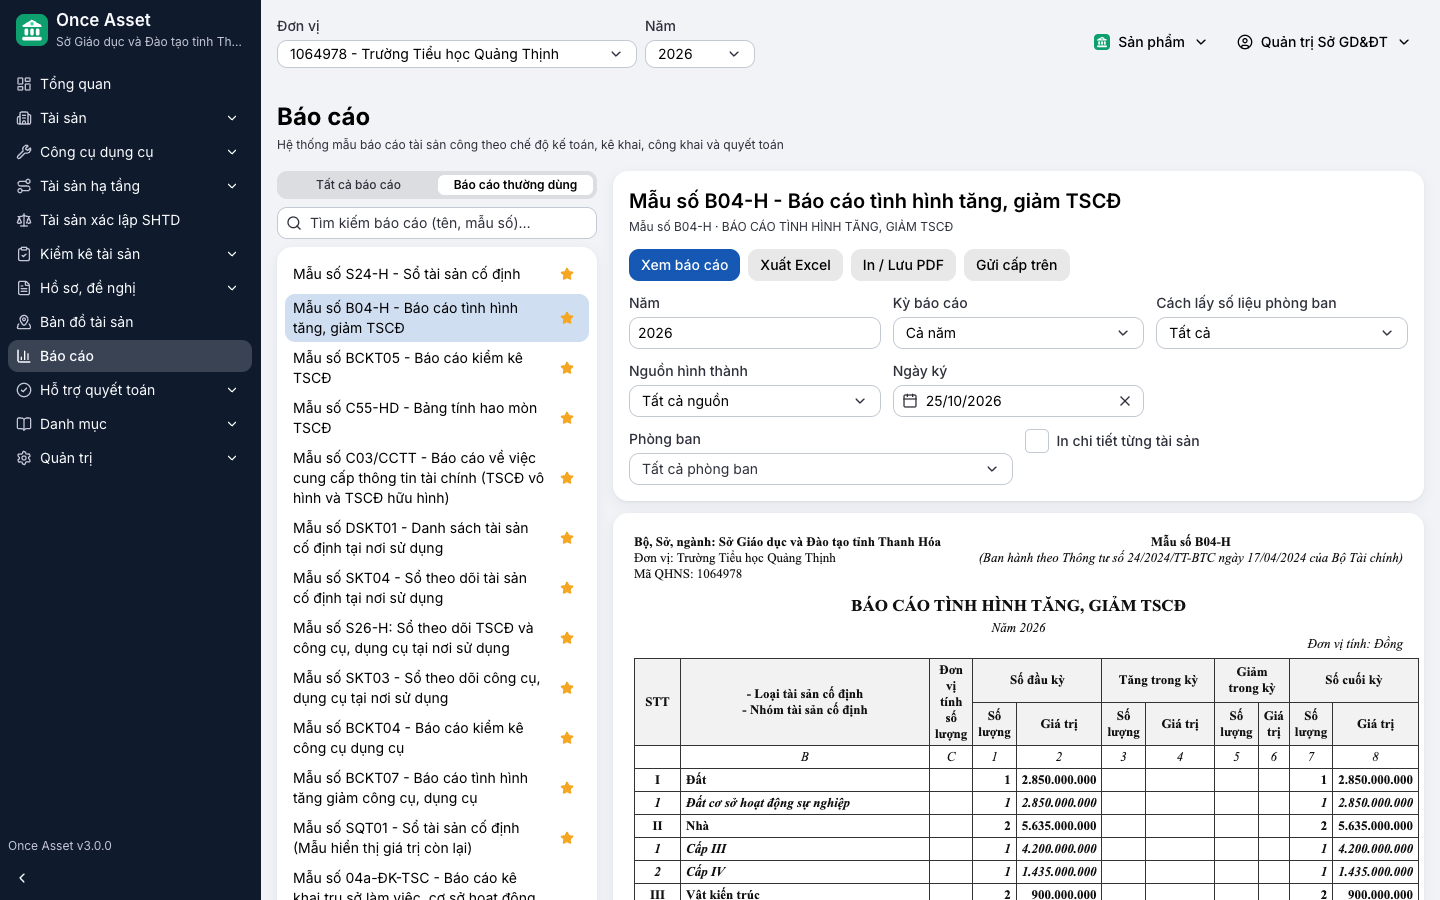Open the Nguồn hình thành dropdown
The height and width of the screenshot is (900, 1440).
tap(755, 401)
